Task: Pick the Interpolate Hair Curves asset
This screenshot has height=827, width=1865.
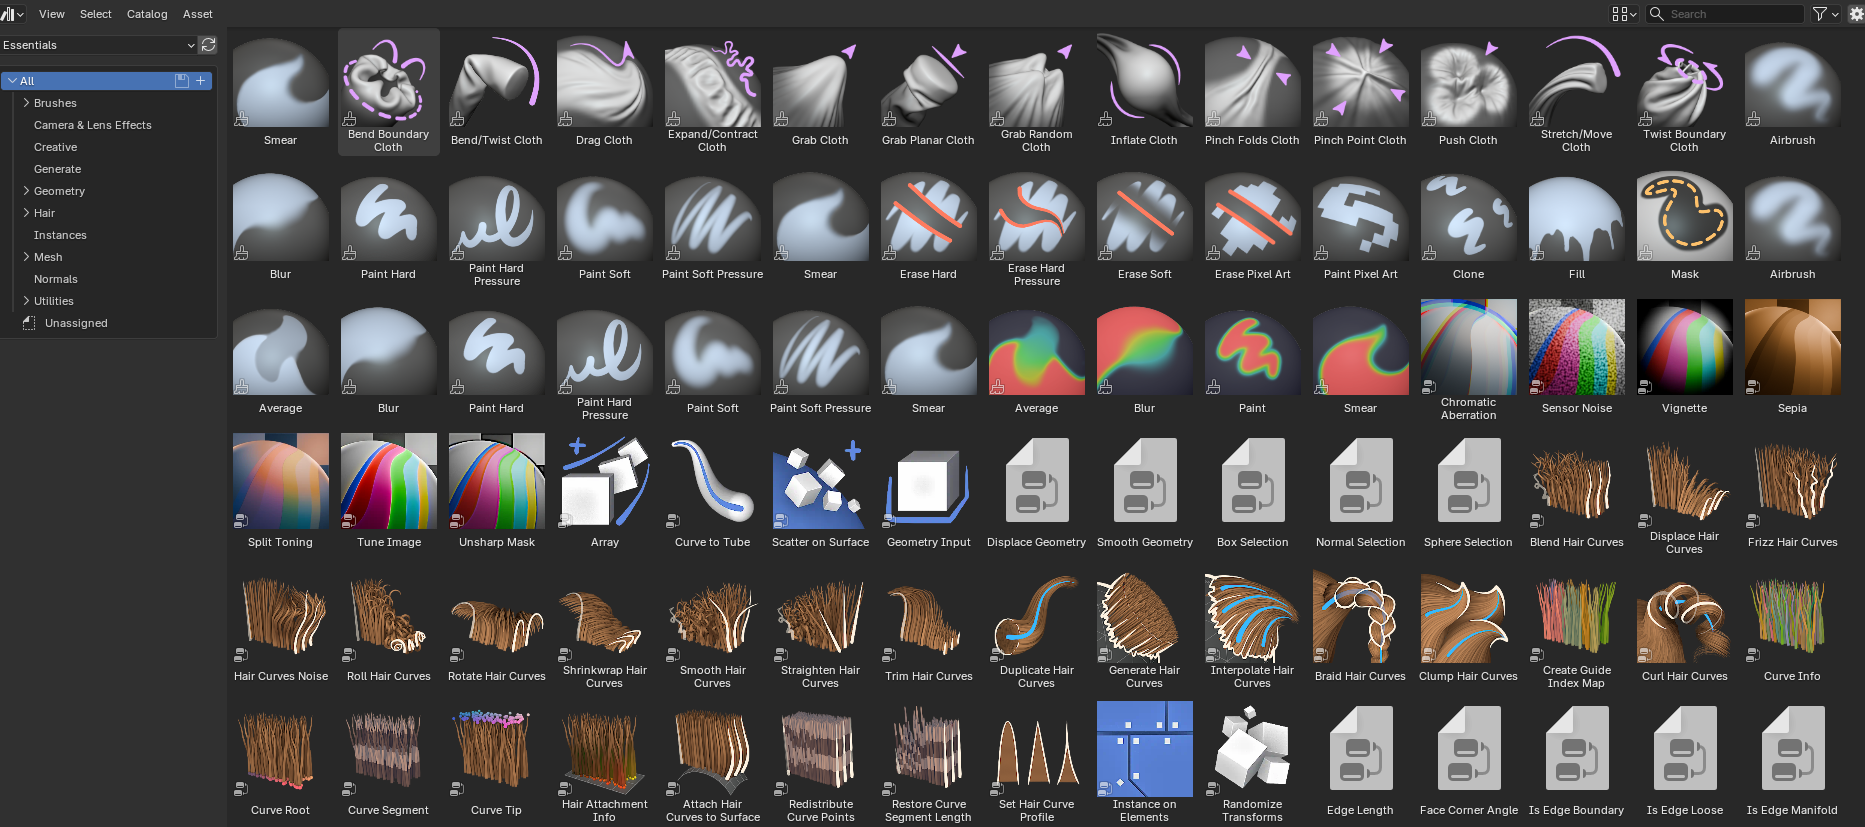Action: tap(1253, 628)
